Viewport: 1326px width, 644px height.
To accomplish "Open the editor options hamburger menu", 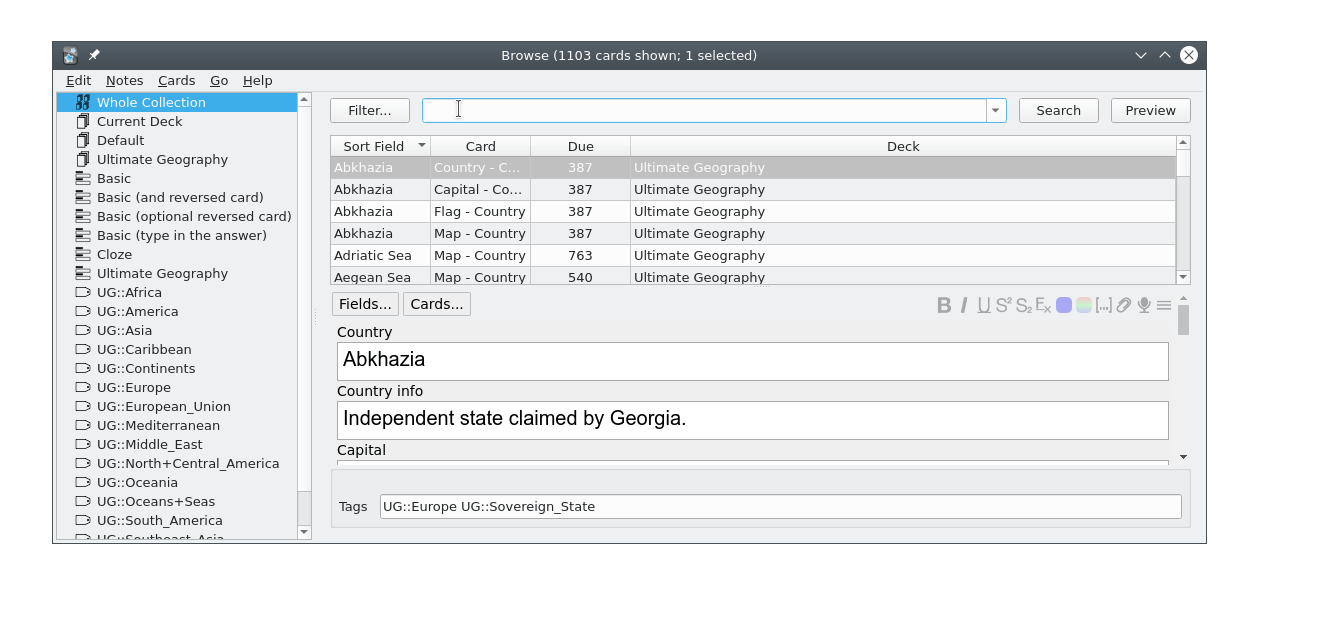I will 1162,306.
